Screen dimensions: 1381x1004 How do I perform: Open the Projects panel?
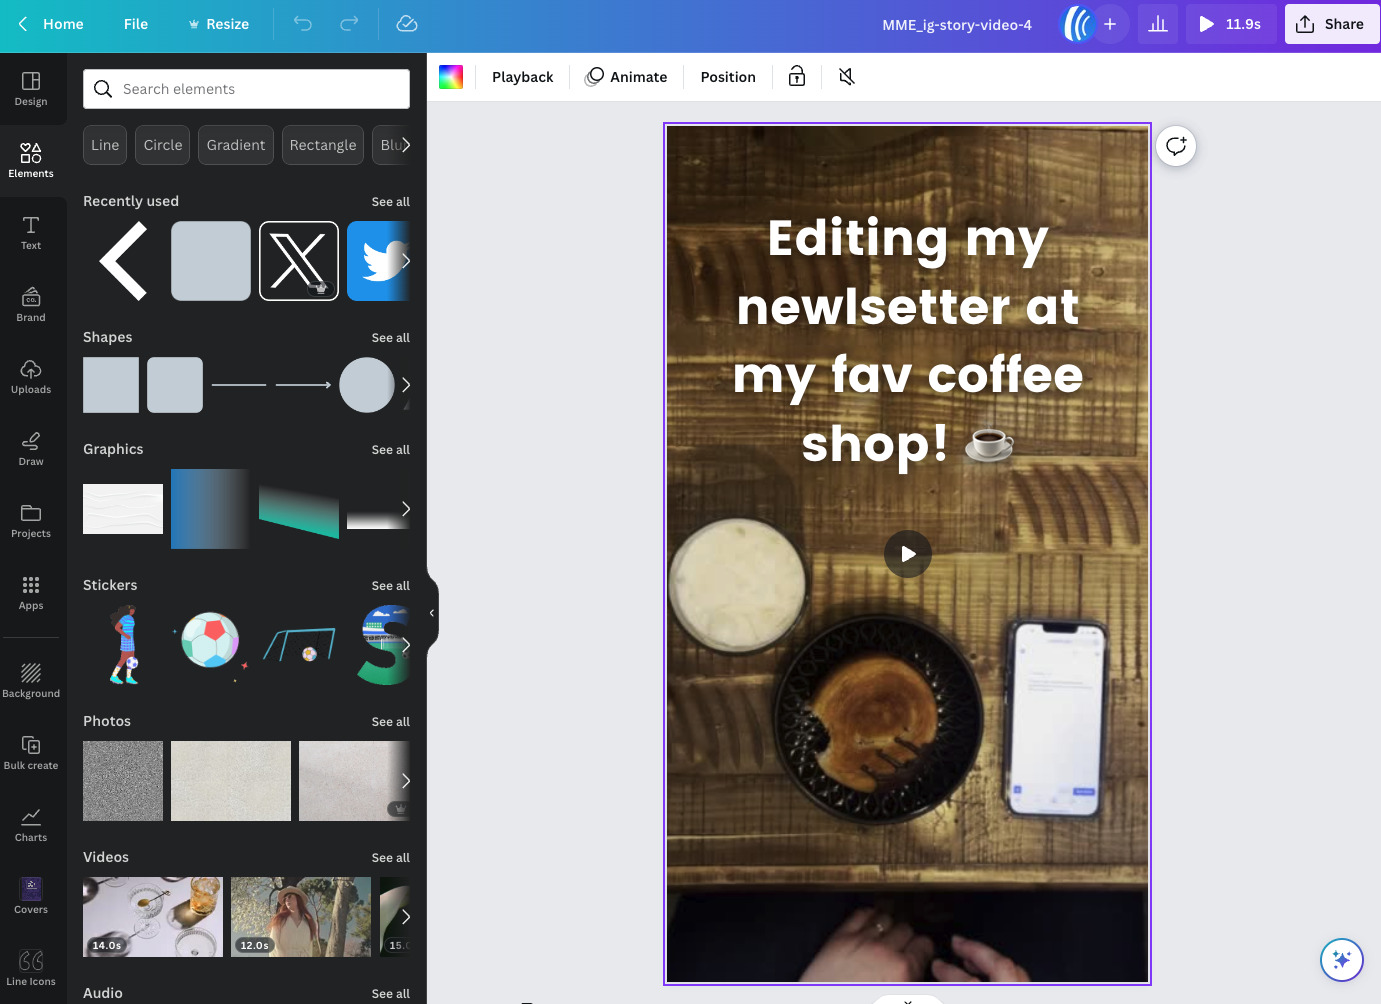(30, 521)
